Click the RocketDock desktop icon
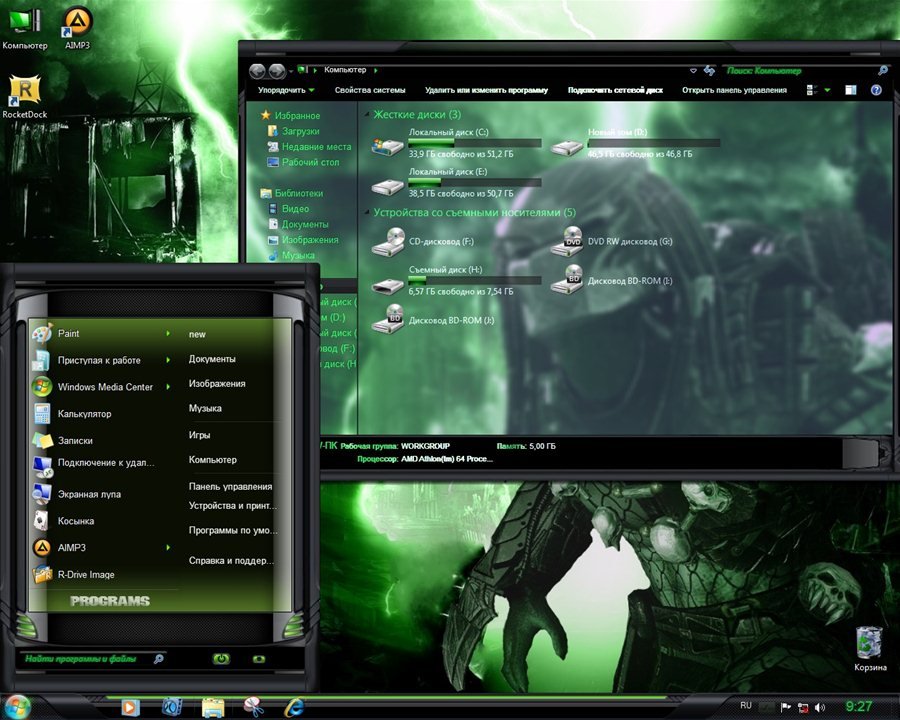Screen dimensions: 900x720 click(x=24, y=93)
